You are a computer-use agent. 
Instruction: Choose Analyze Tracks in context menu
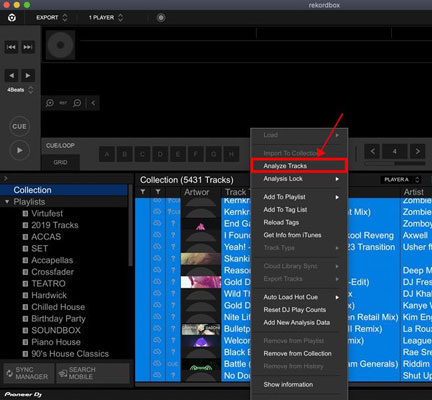(x=299, y=166)
